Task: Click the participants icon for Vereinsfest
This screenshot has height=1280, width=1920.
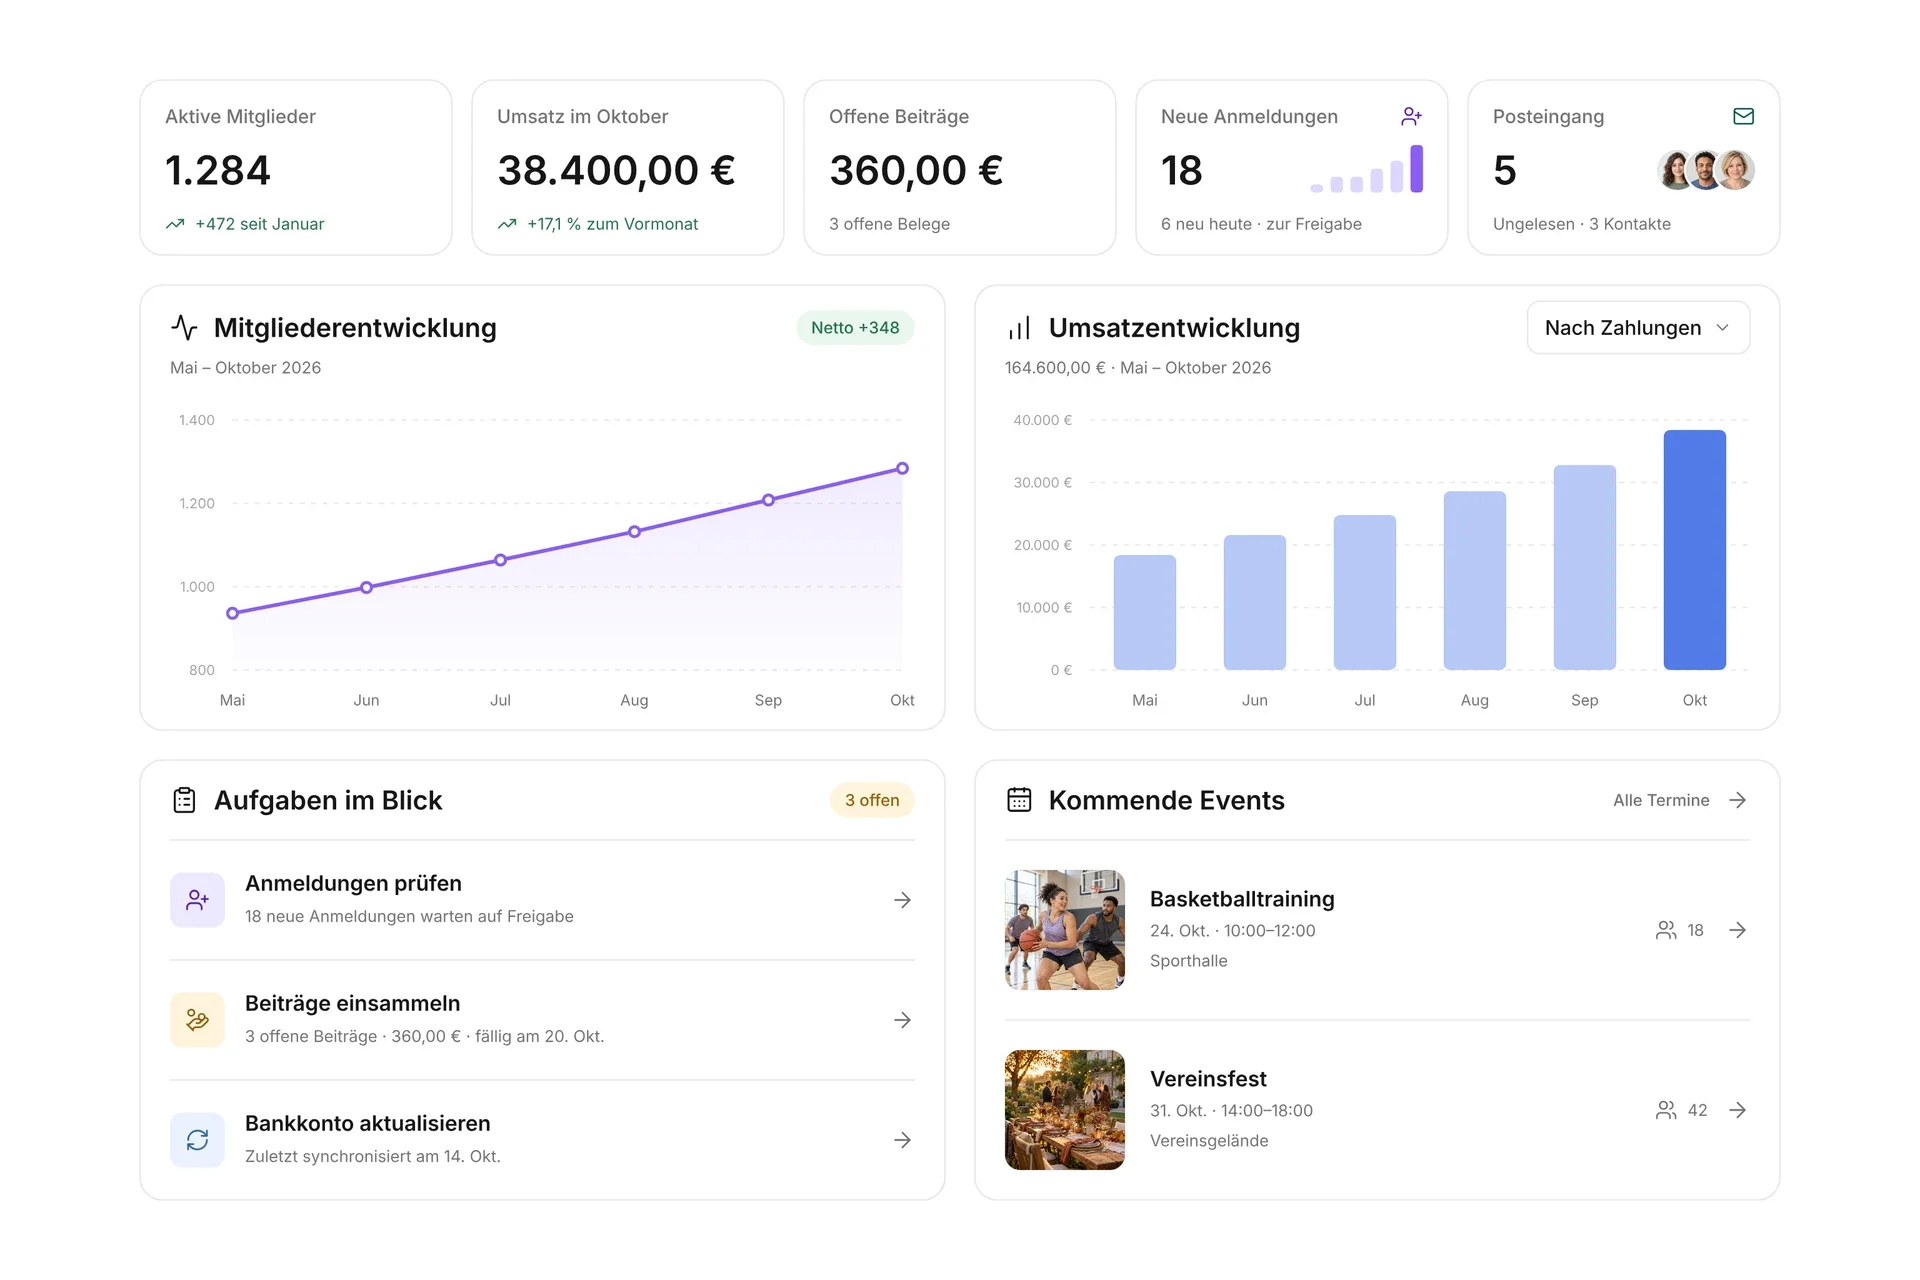Action: click(x=1666, y=1110)
